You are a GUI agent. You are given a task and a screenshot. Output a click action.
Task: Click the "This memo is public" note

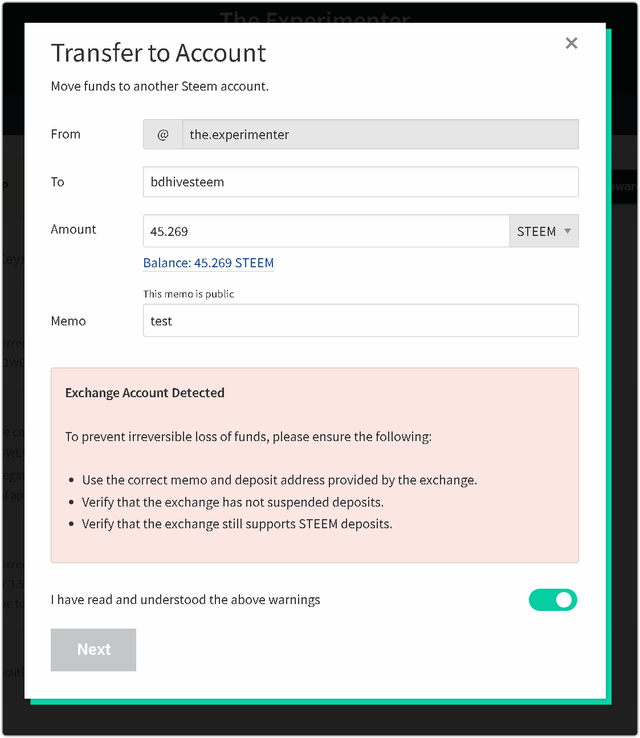pos(189,294)
